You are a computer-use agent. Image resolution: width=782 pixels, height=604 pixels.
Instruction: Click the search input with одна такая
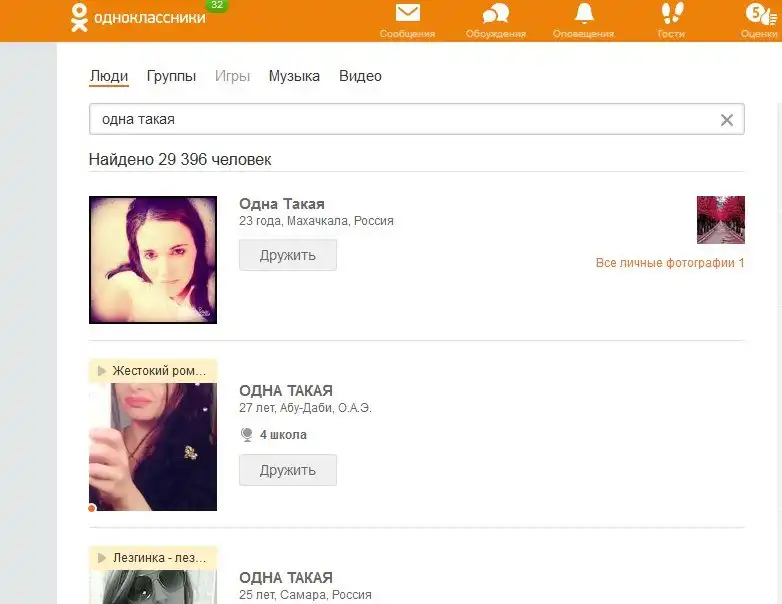400,119
